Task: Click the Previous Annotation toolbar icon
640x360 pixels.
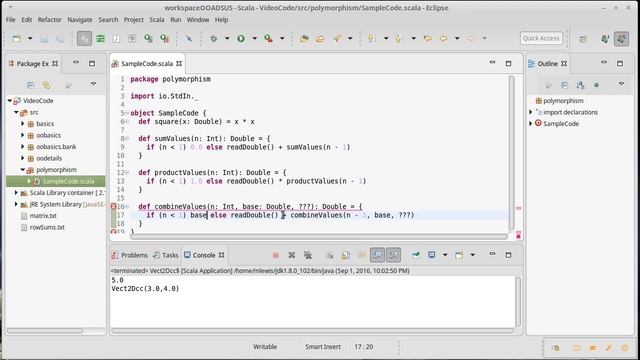Action: pyautogui.click(x=399, y=38)
